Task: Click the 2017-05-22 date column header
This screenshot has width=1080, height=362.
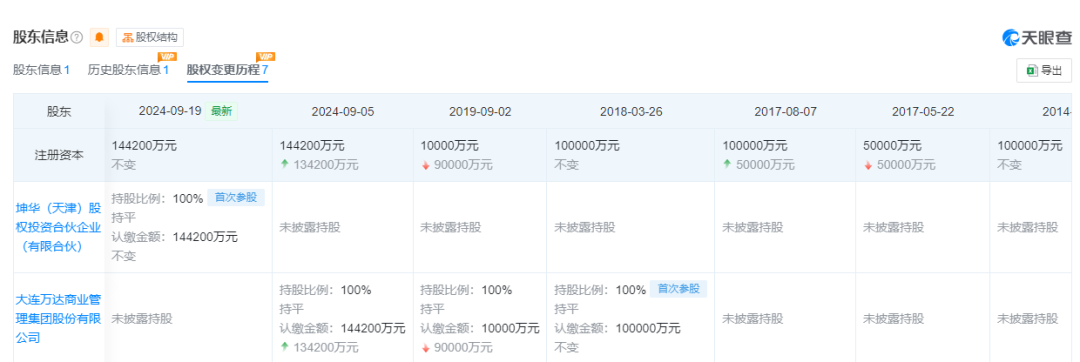Action: pos(923,111)
